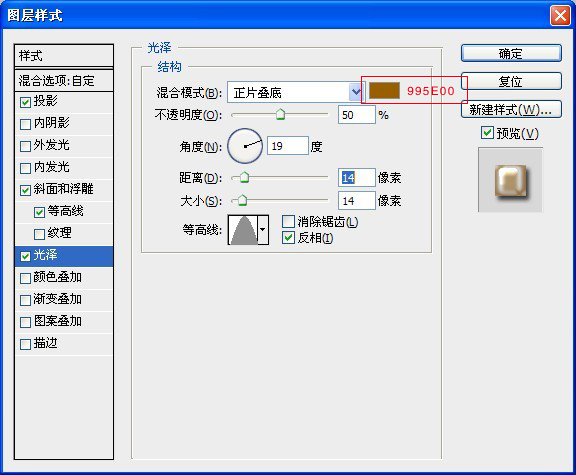Click the 新建样式 button
Image resolution: width=576 pixels, height=475 pixels.
511,109
